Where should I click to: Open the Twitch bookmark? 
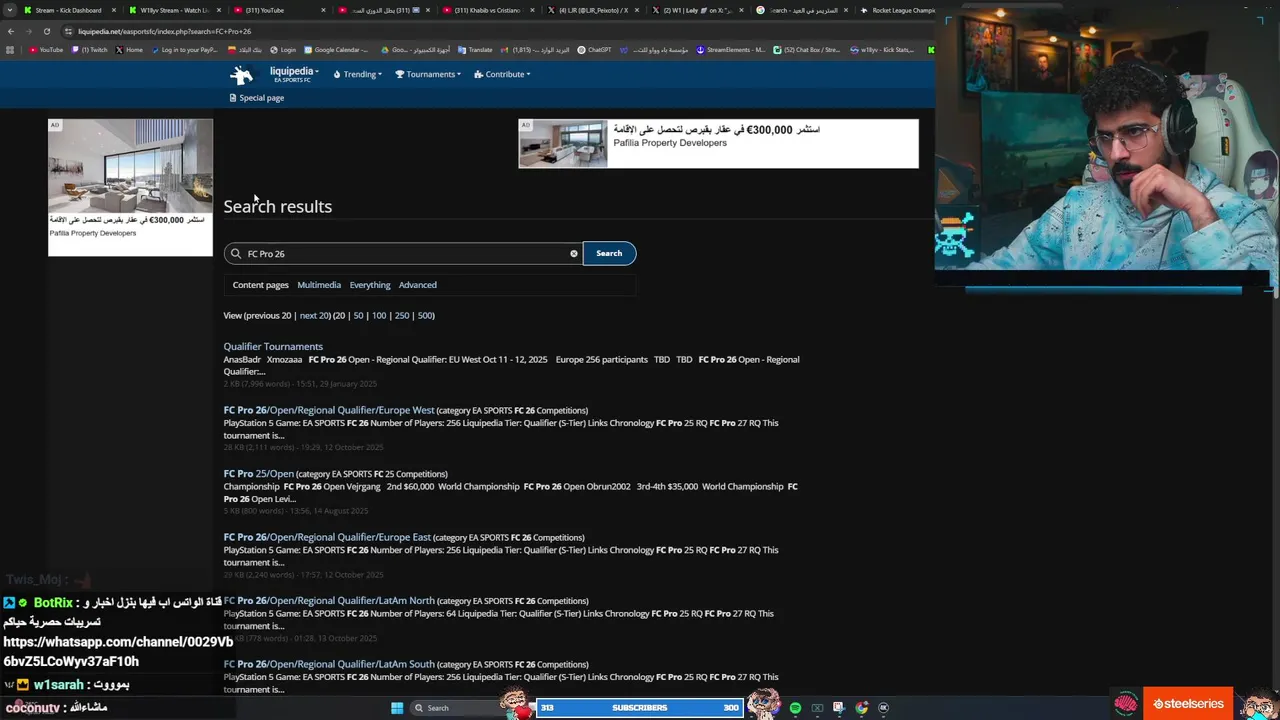click(90, 50)
